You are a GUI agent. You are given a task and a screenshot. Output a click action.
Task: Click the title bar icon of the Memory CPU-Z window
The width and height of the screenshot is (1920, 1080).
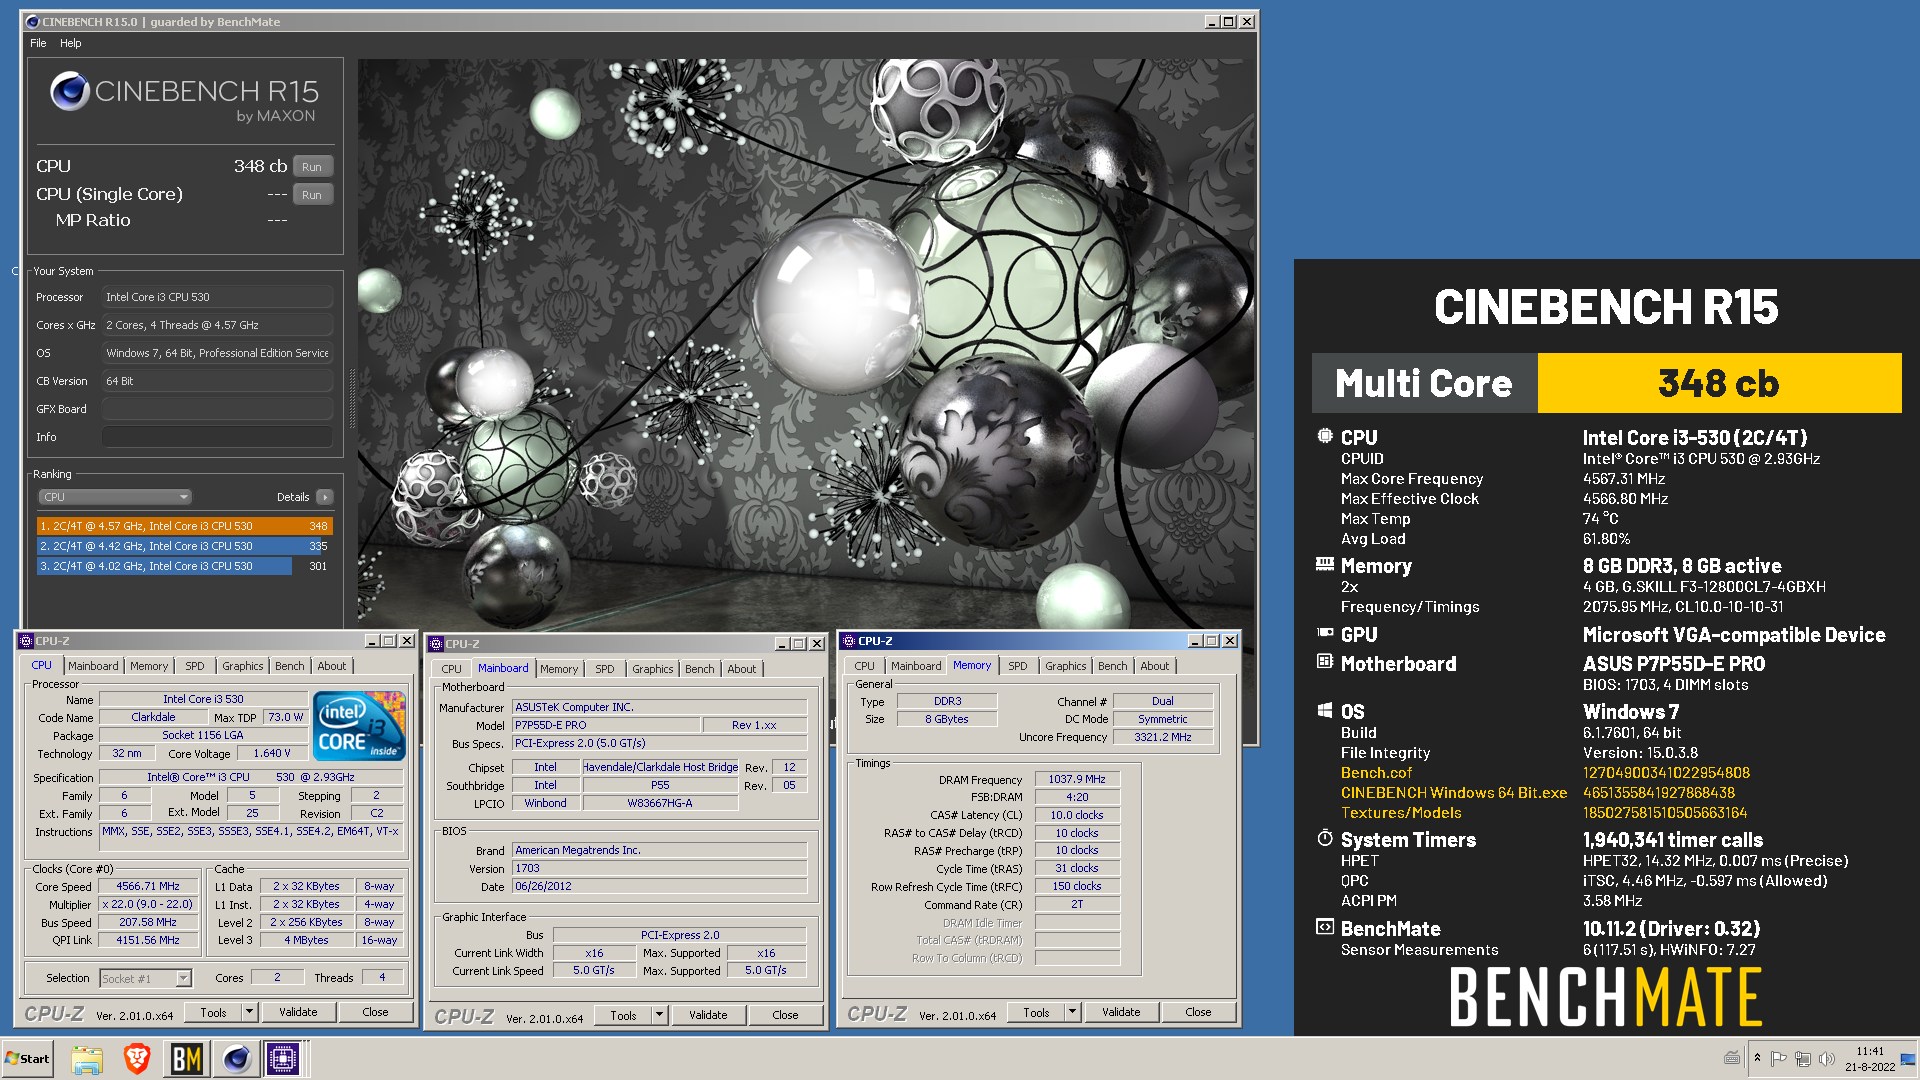pyautogui.click(x=849, y=641)
